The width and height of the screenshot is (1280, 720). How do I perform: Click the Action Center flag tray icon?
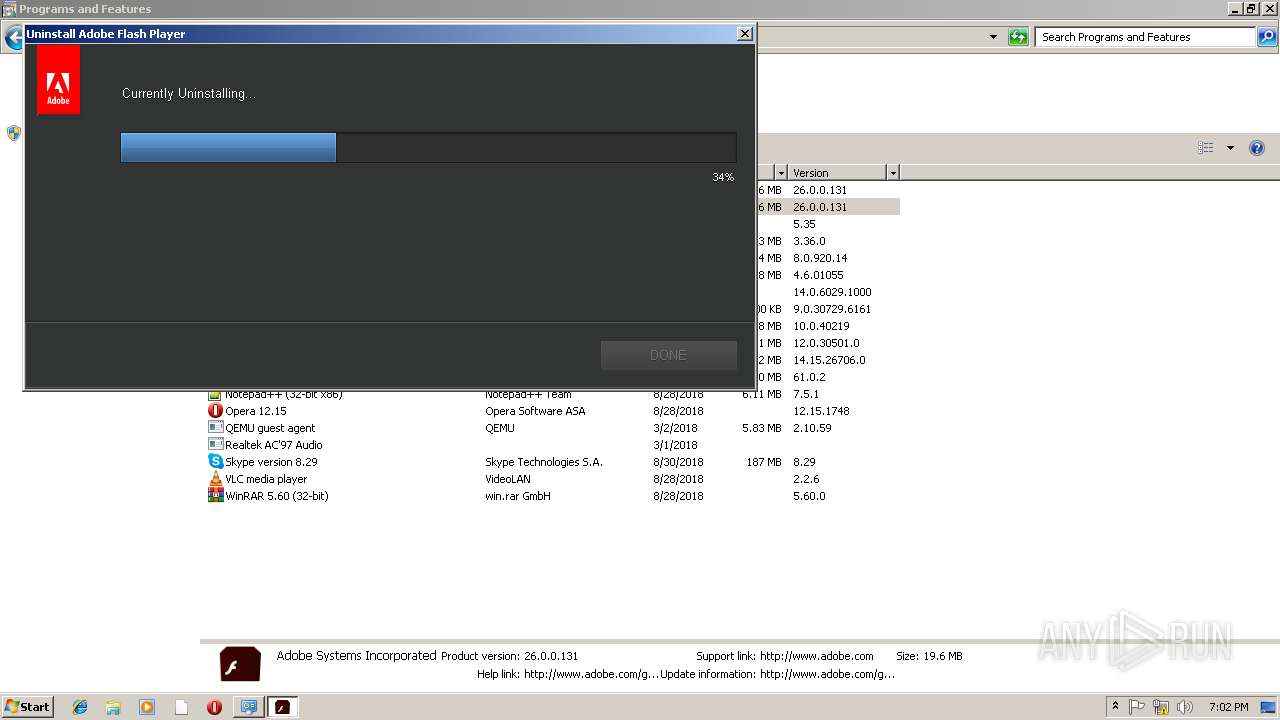click(1137, 707)
